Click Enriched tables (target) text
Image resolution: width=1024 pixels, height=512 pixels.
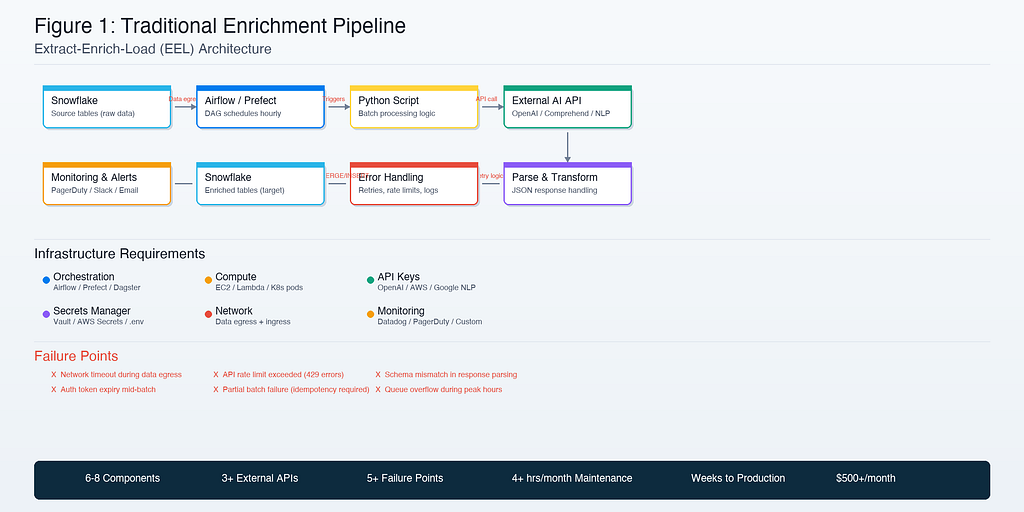click(x=244, y=191)
